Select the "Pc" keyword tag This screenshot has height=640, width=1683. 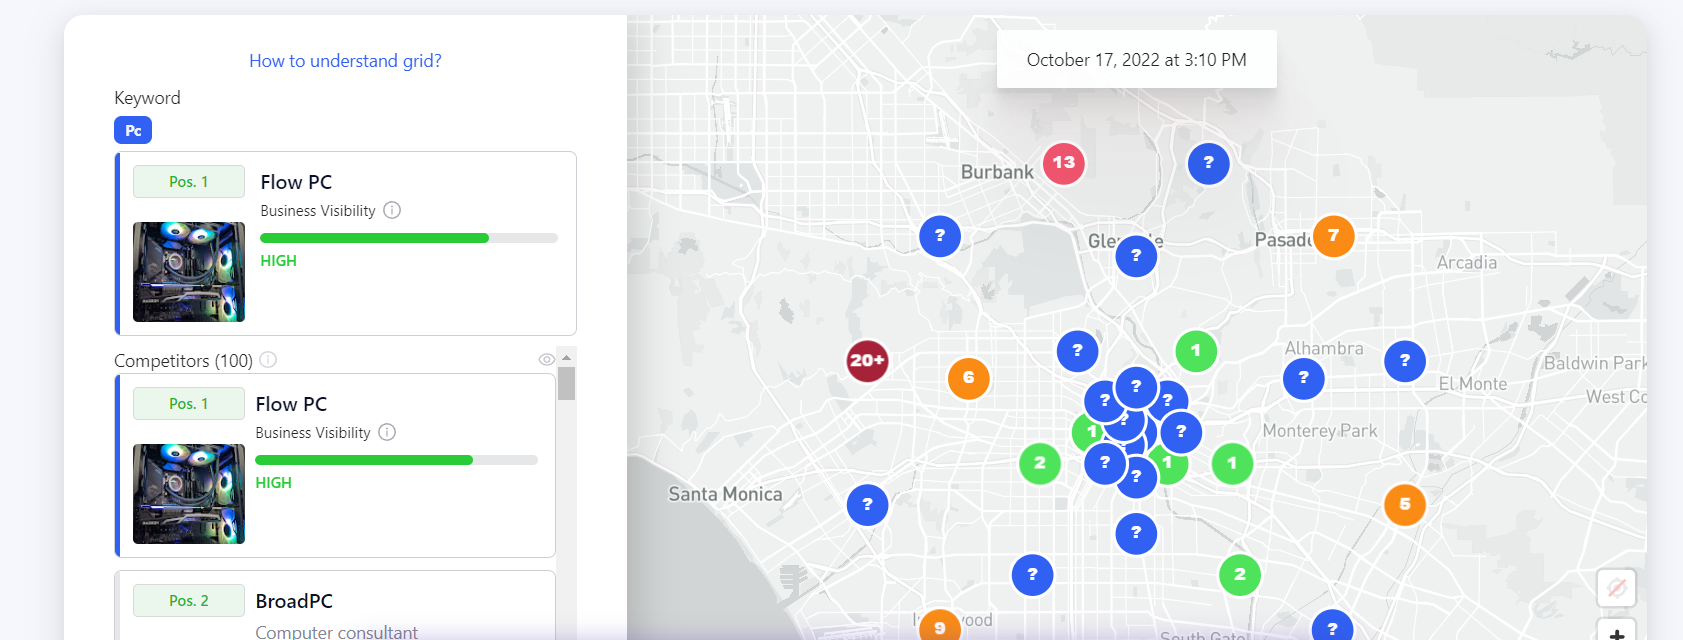(133, 130)
